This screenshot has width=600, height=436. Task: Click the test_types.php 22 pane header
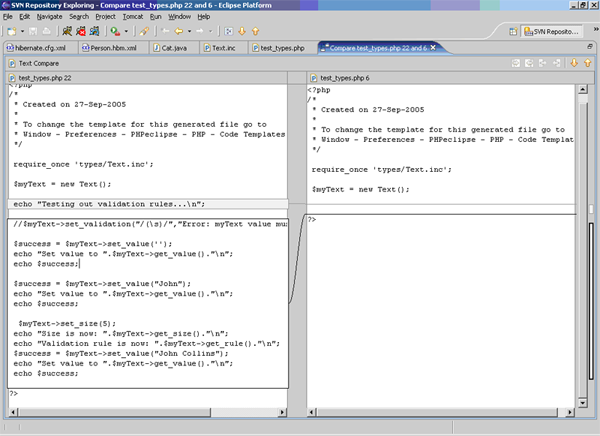[x=147, y=78]
